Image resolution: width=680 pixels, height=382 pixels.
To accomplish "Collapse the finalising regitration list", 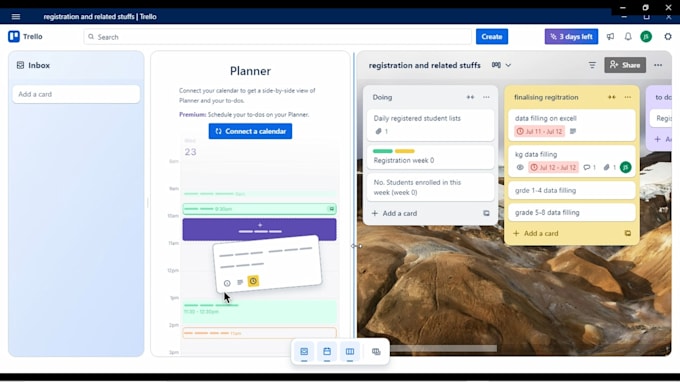I will pos(611,97).
